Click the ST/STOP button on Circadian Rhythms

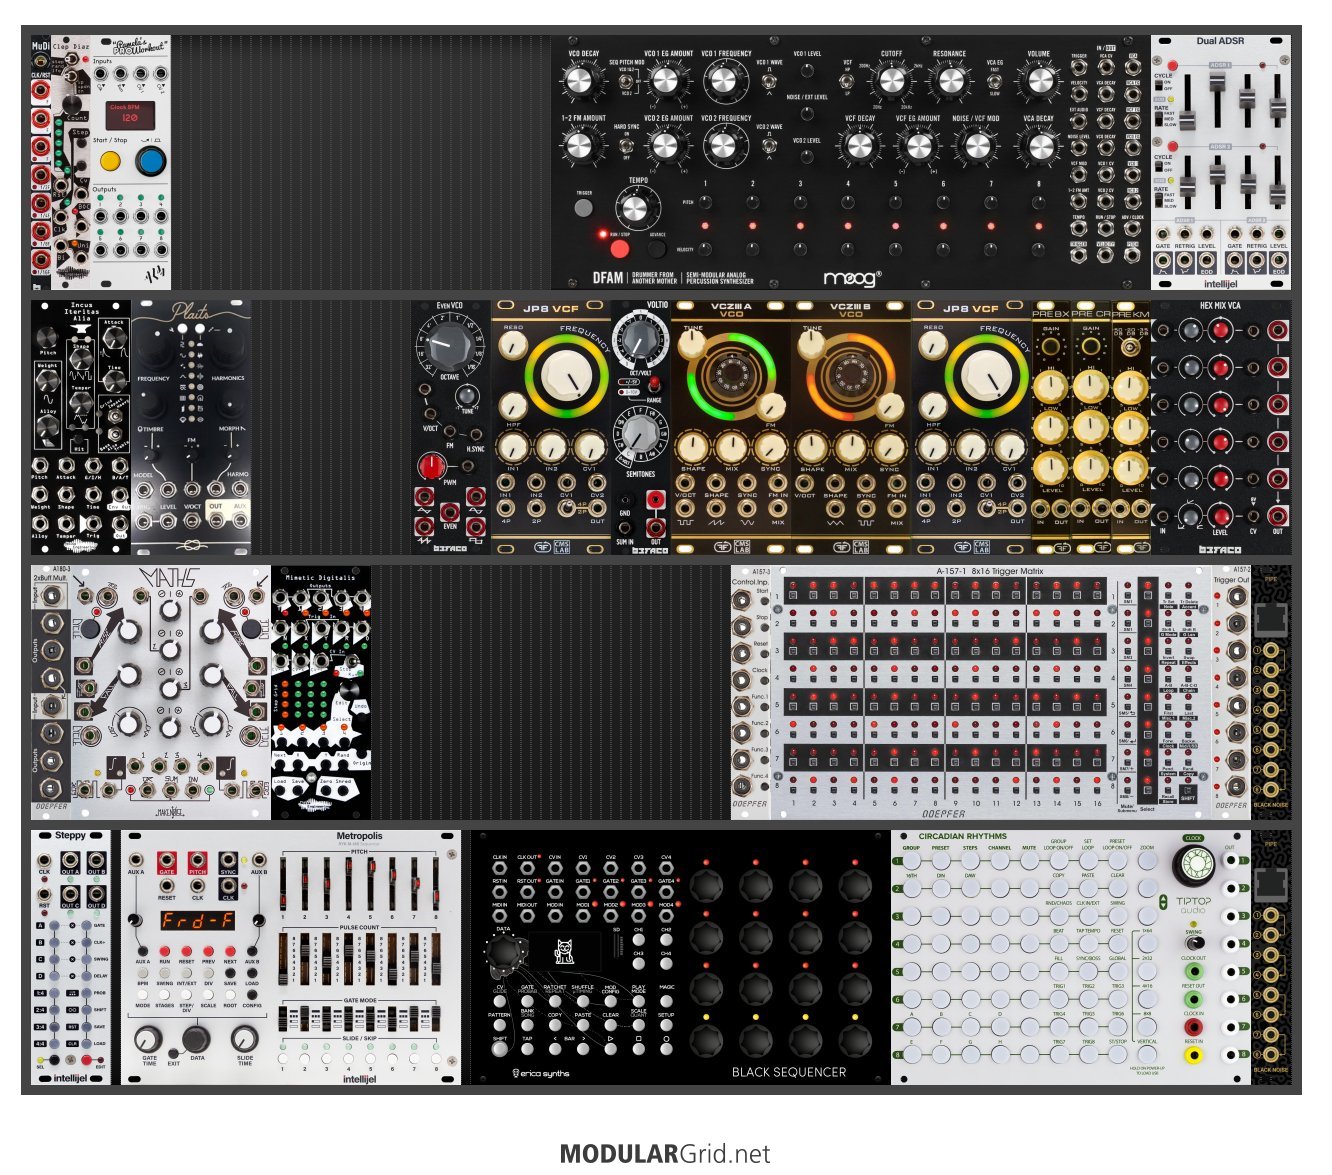(1117, 1055)
